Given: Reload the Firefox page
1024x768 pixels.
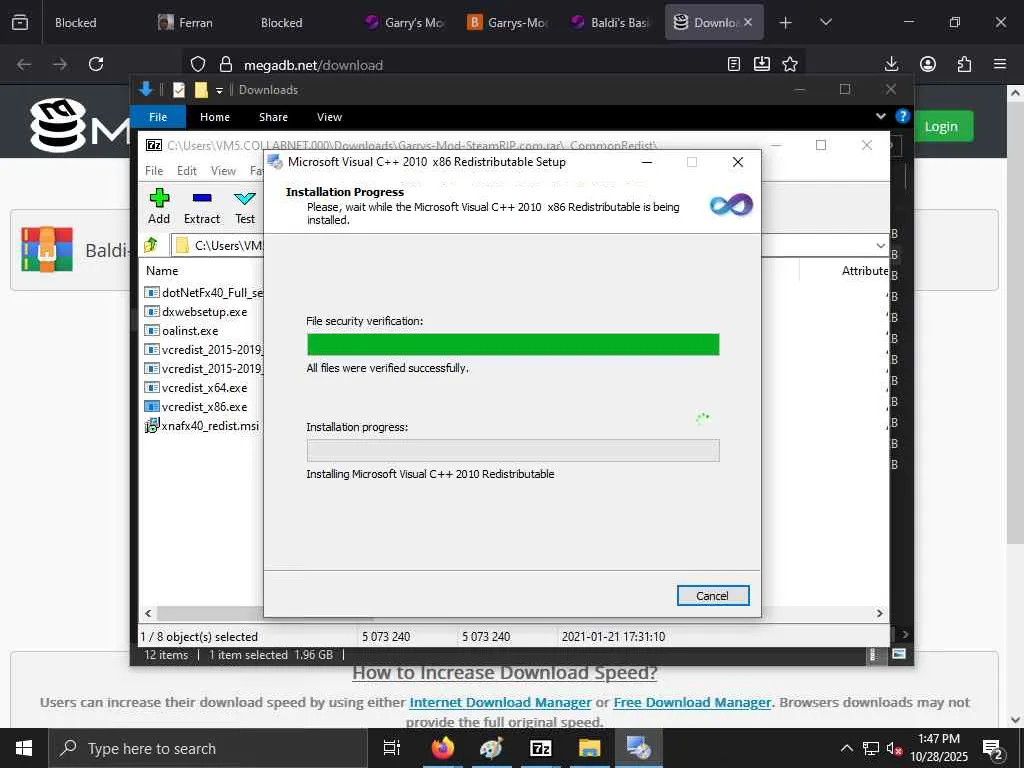Looking at the screenshot, I should [x=96, y=64].
